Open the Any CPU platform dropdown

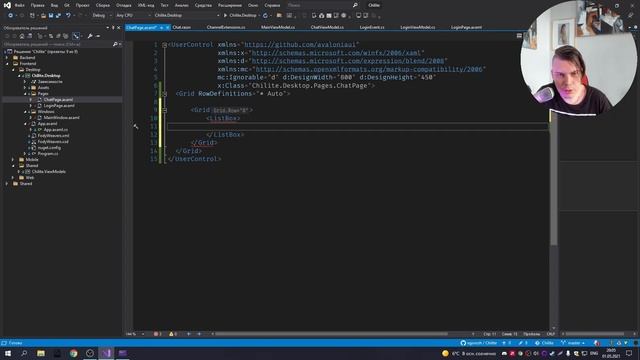coord(133,16)
